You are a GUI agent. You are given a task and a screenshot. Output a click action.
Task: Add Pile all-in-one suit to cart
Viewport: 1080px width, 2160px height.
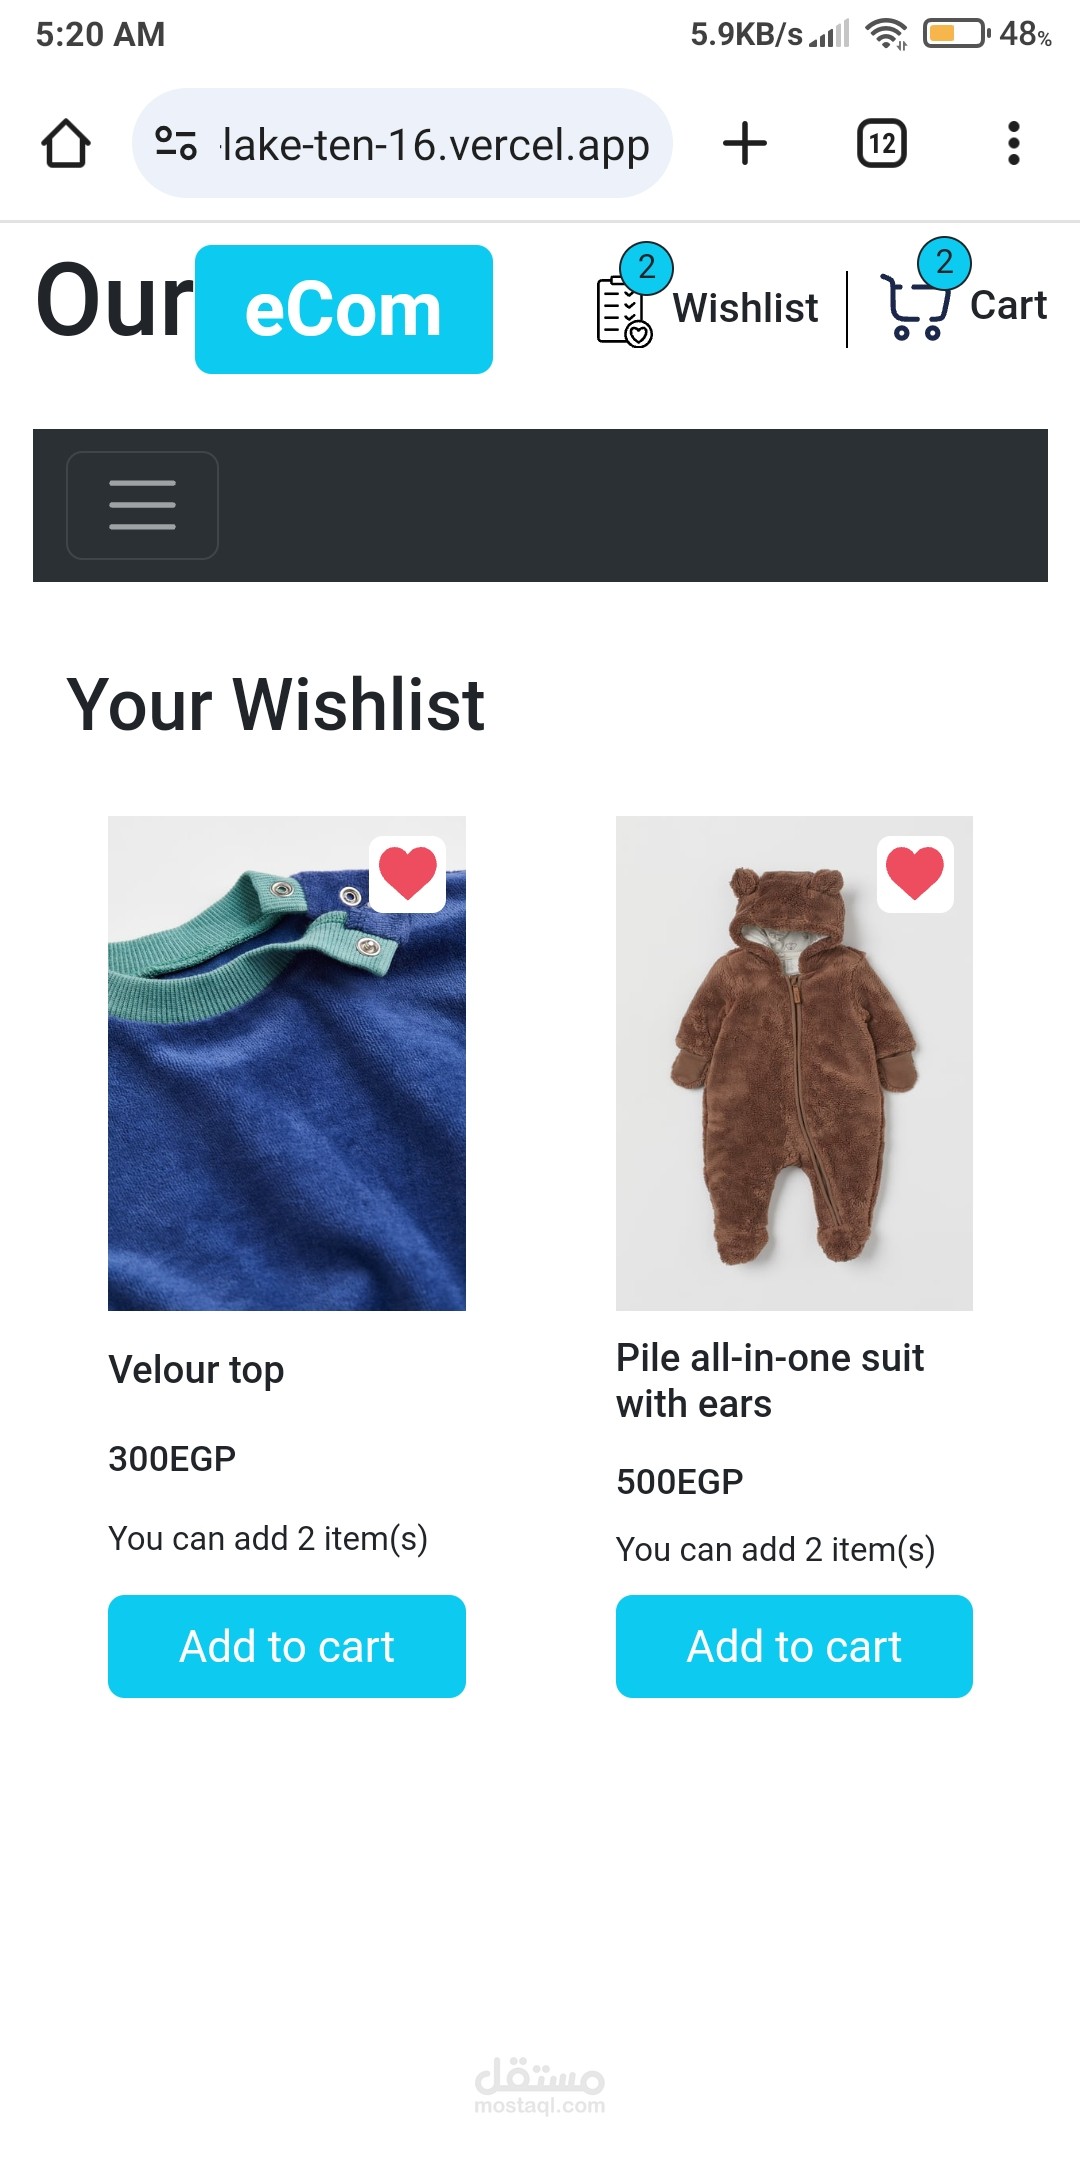(x=794, y=1646)
